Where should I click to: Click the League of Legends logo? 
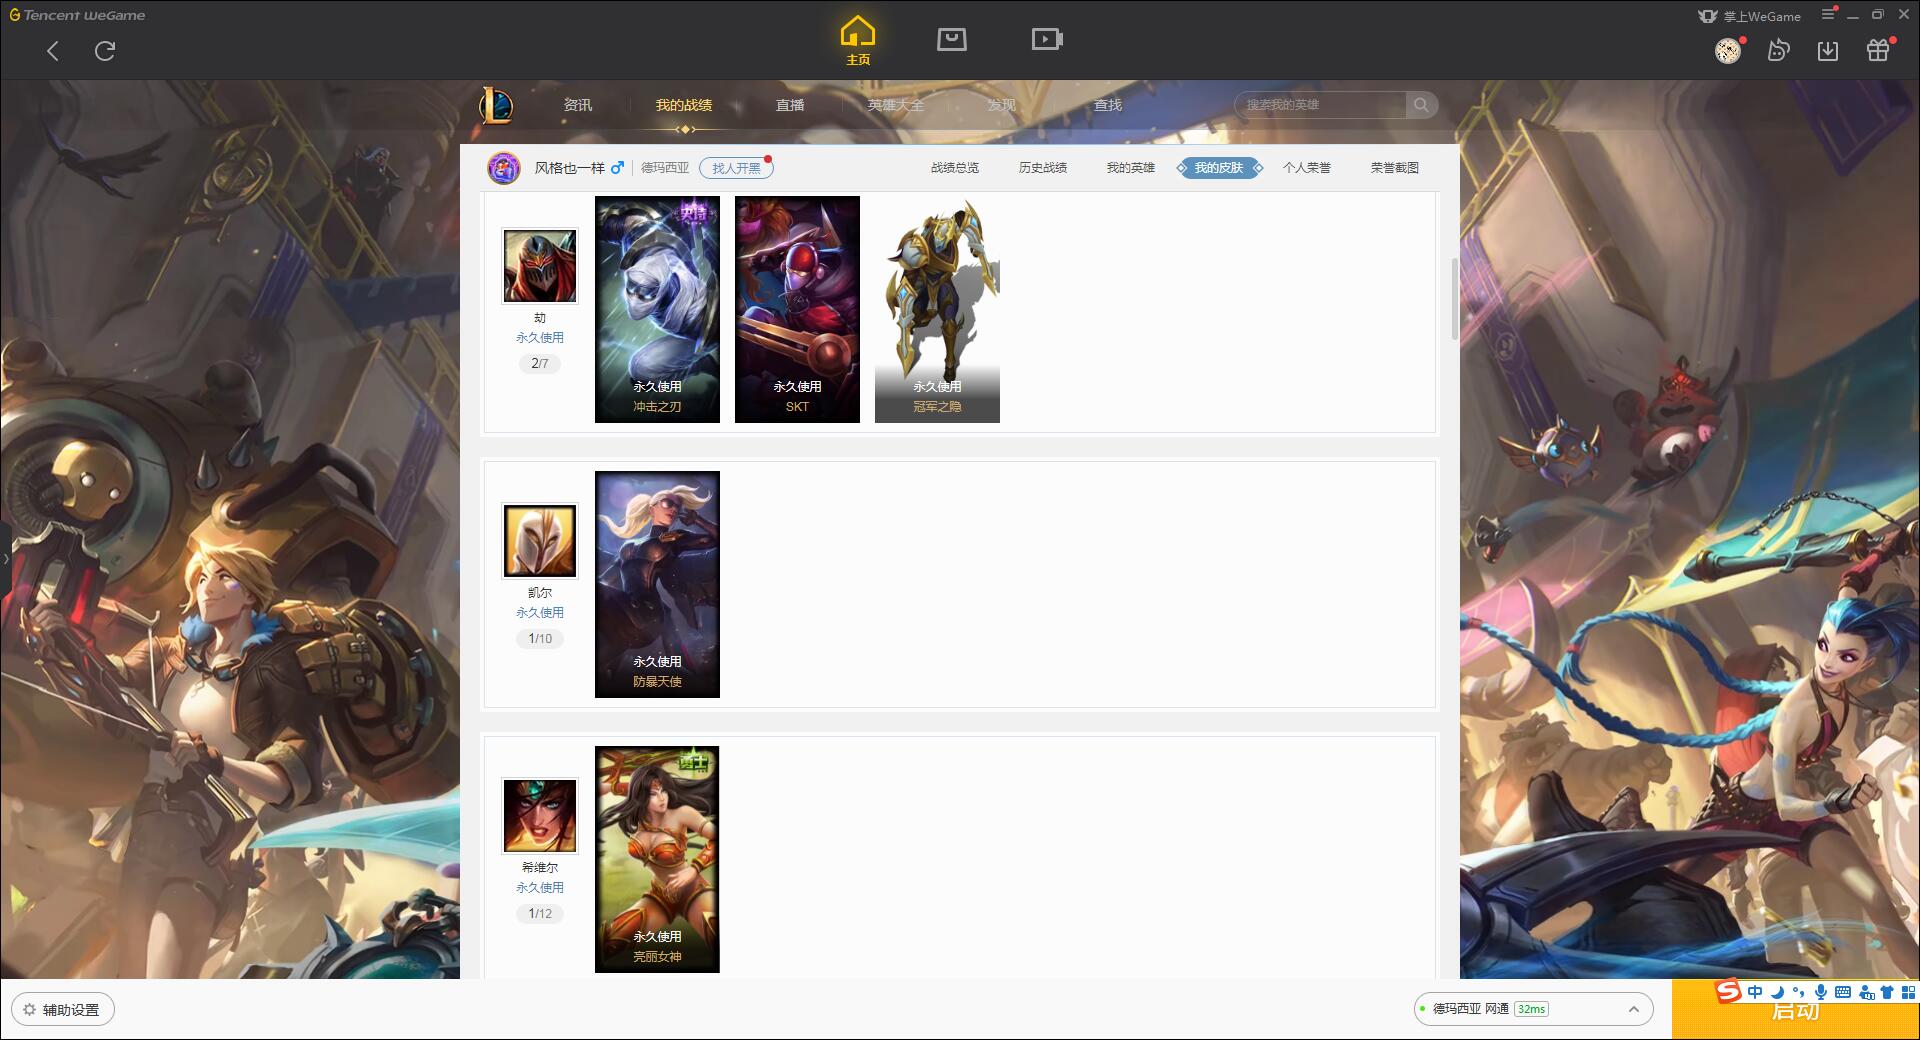pyautogui.click(x=496, y=105)
